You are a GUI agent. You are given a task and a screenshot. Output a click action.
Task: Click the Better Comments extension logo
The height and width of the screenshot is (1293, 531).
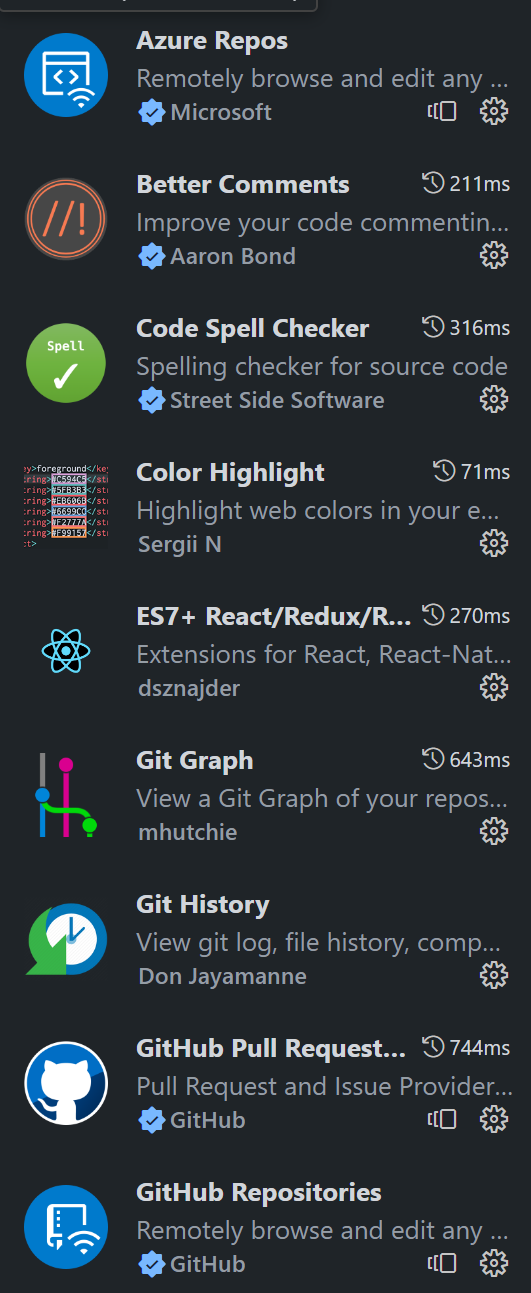[66, 219]
